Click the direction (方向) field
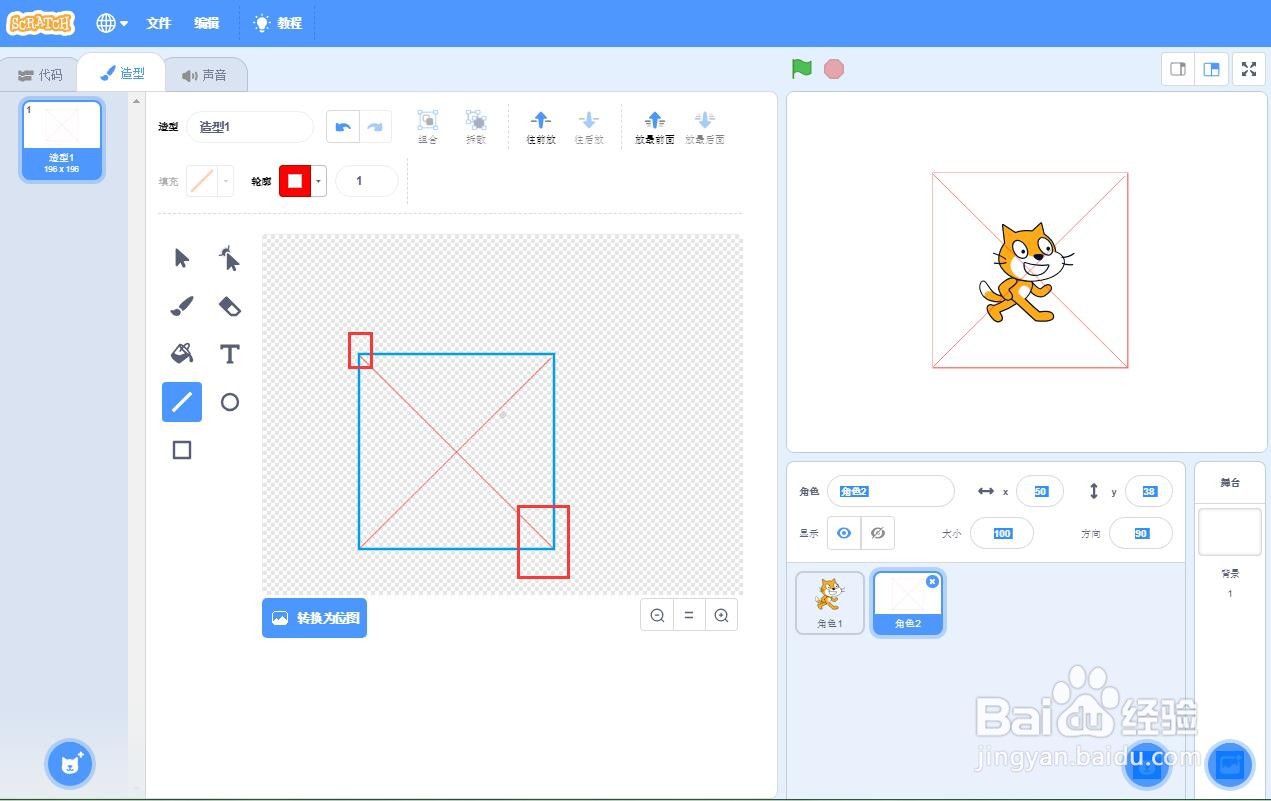1271x801 pixels. 1141,533
